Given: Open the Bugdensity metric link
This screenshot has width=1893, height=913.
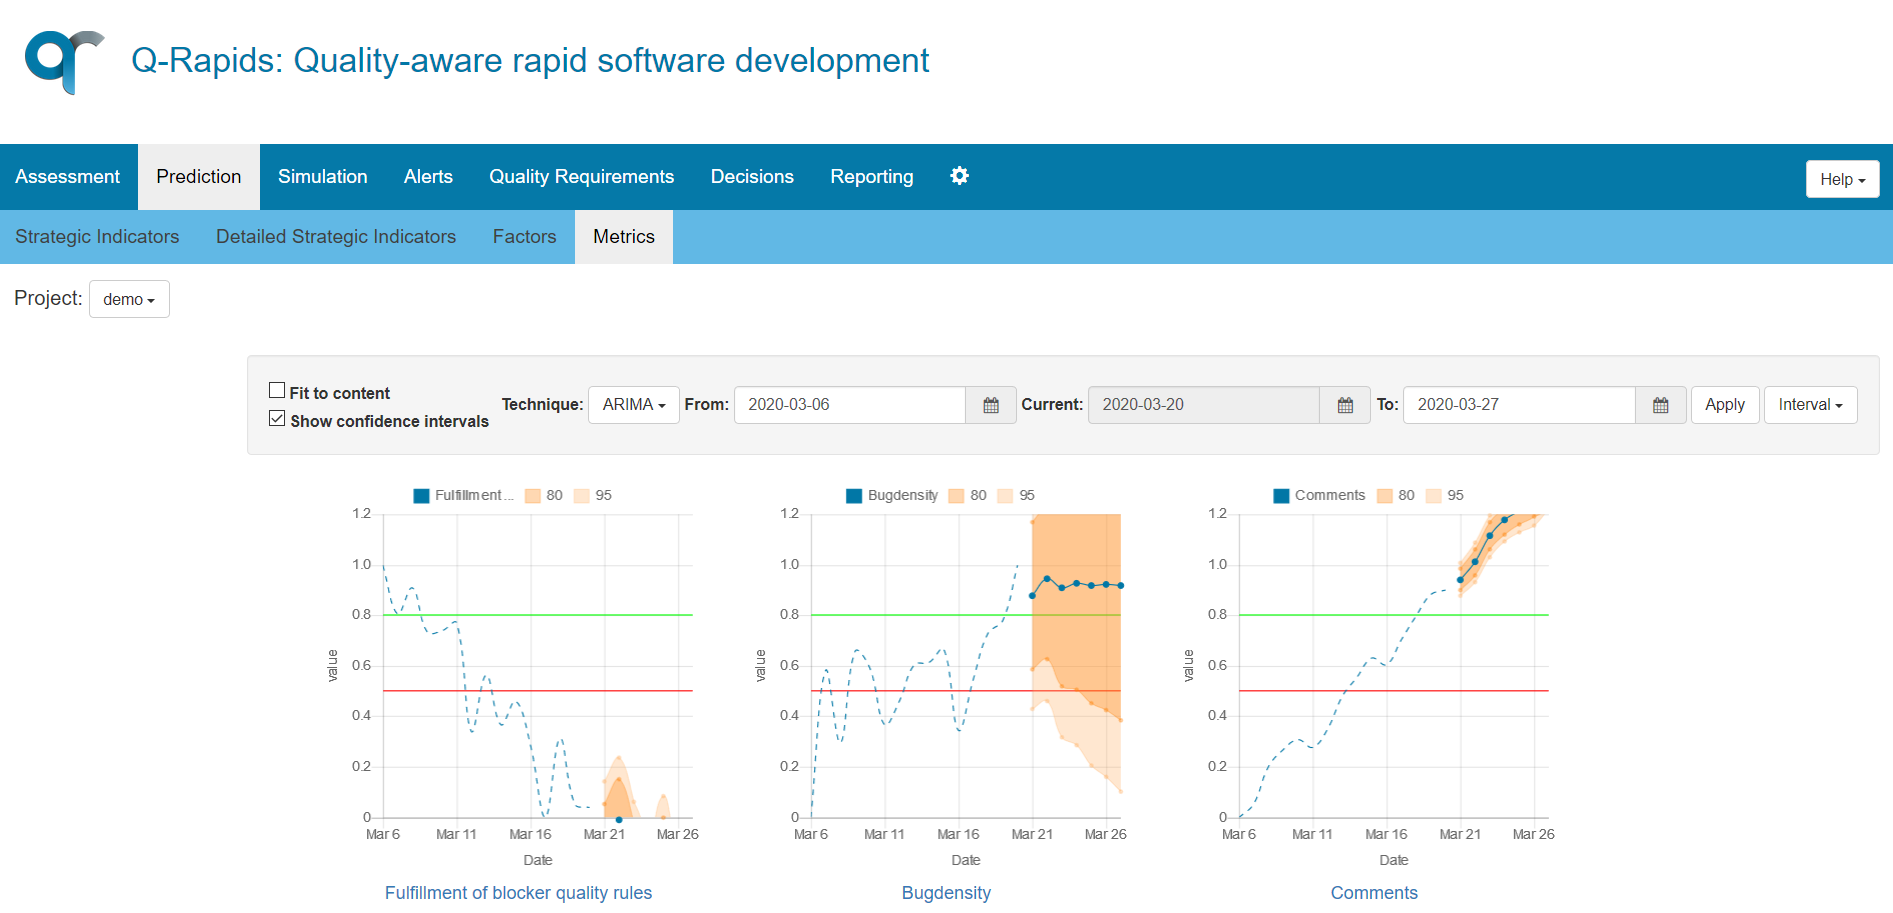Looking at the screenshot, I should 945,892.
